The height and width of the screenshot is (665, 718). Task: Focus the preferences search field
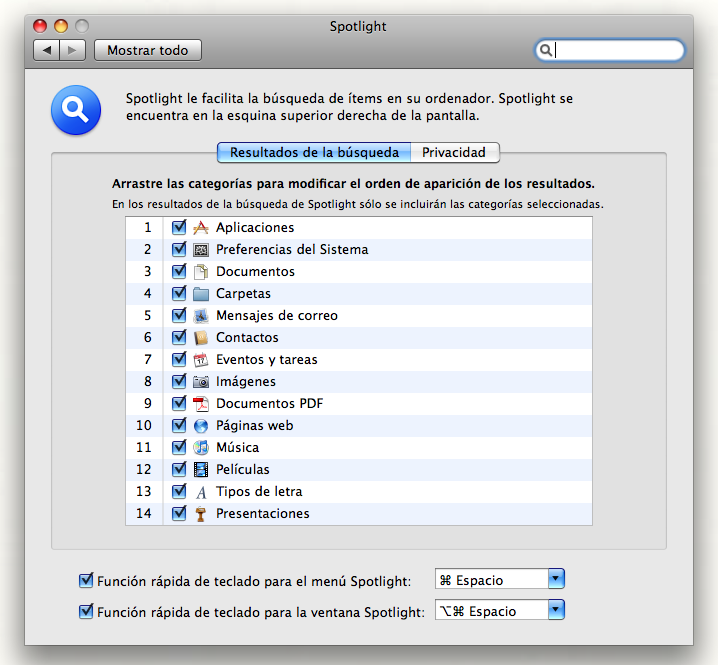(x=609, y=50)
